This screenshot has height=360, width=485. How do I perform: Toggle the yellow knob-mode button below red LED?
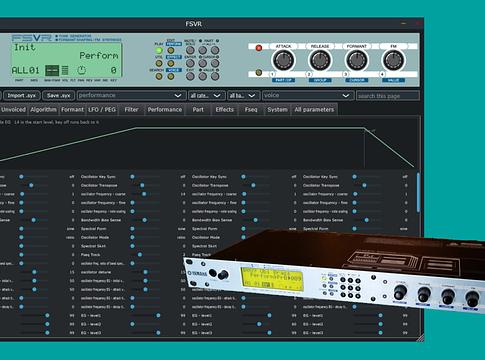[259, 72]
